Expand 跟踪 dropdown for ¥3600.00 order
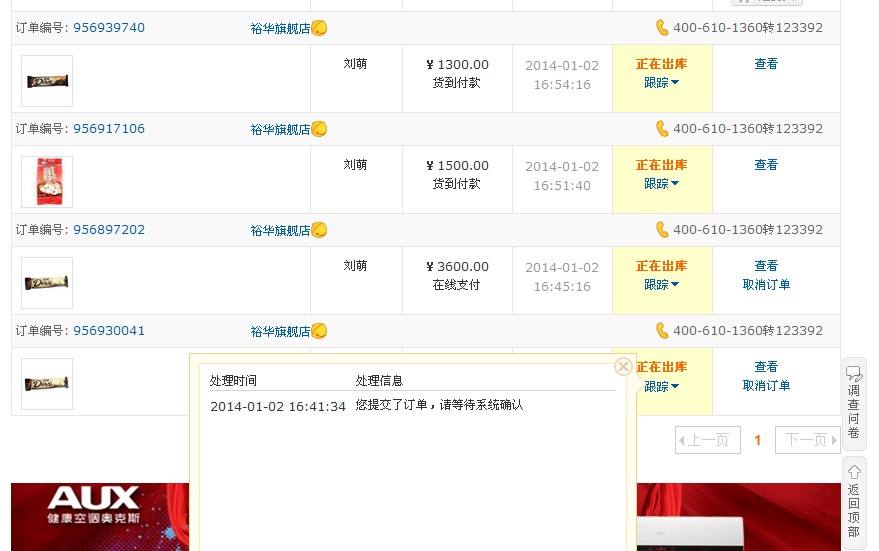This screenshot has height=551, width=879. pyautogui.click(x=661, y=284)
